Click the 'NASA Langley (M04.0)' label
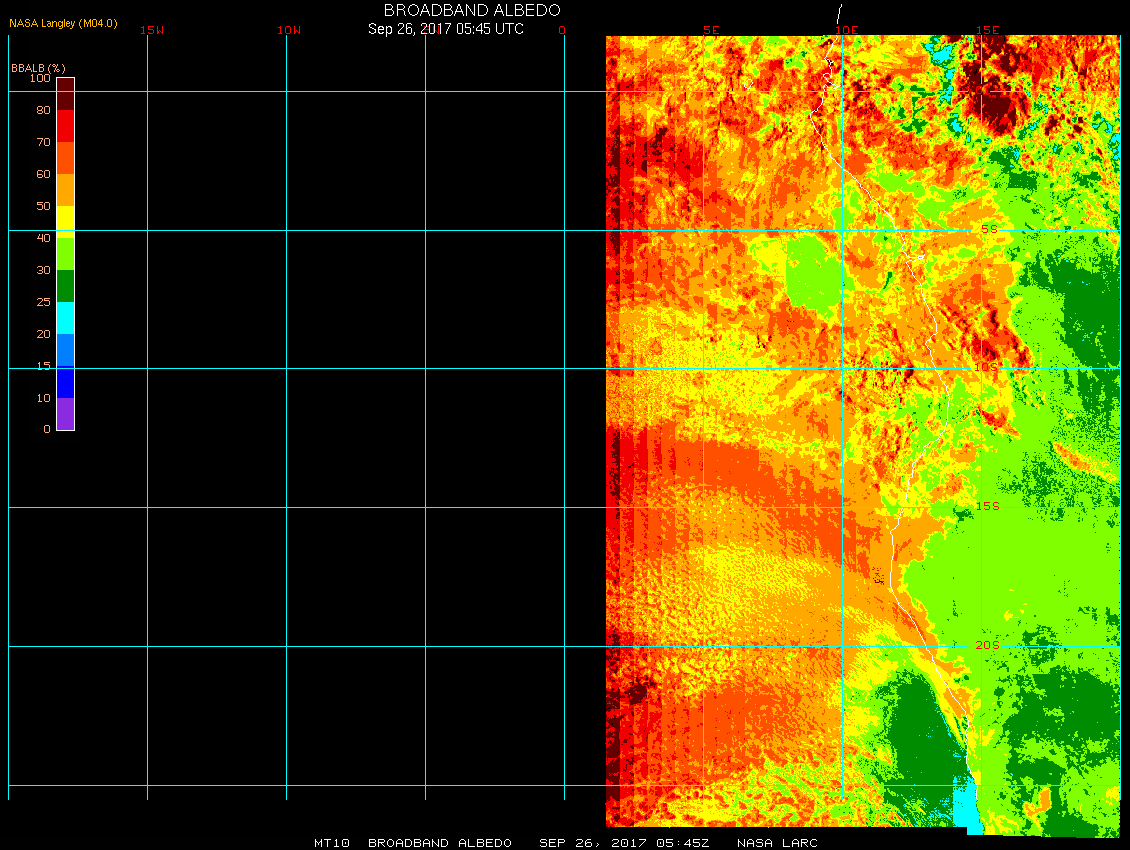This screenshot has height=850, width=1130. click(x=63, y=23)
